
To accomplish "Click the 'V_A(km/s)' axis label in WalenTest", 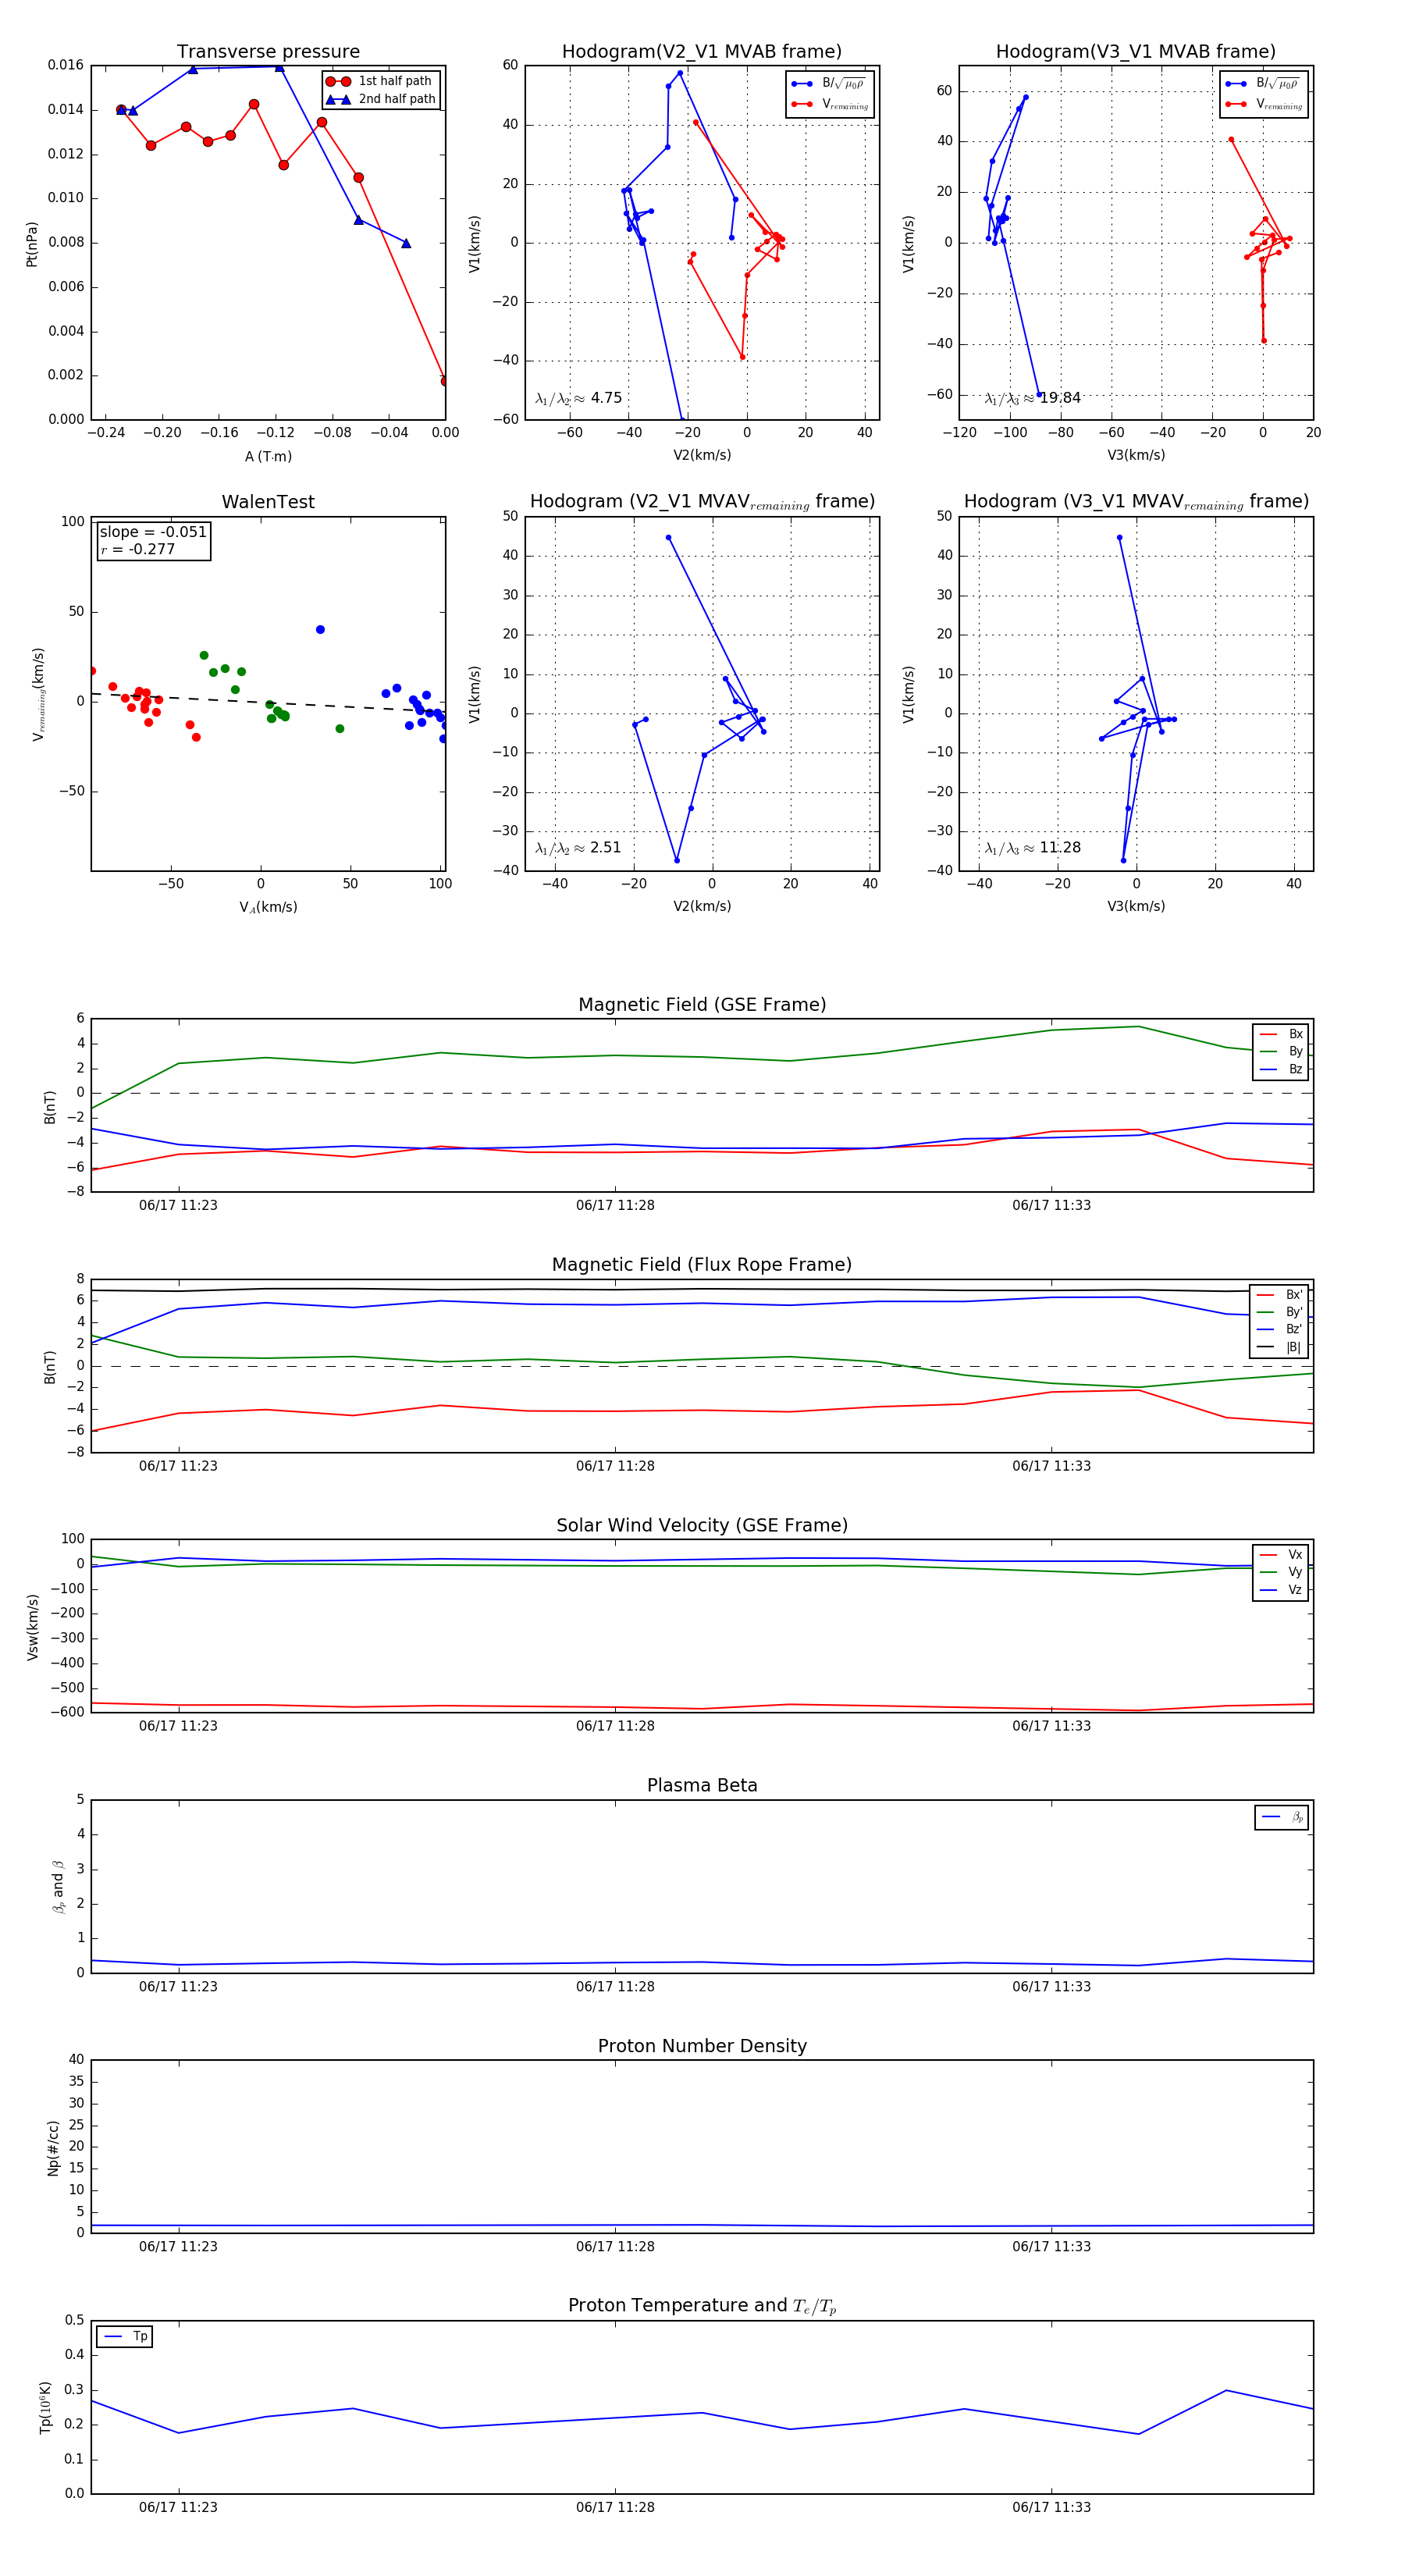I will click(x=268, y=907).
